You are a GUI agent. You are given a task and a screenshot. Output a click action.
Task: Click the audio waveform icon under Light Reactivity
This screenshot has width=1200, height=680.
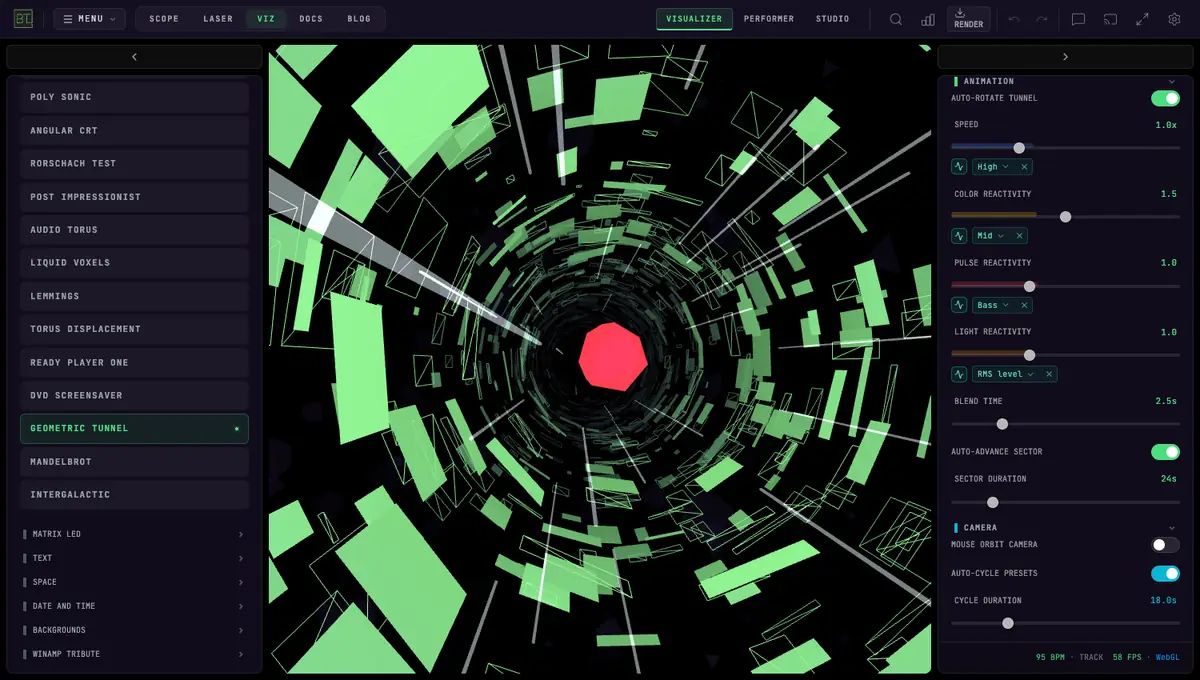959,374
